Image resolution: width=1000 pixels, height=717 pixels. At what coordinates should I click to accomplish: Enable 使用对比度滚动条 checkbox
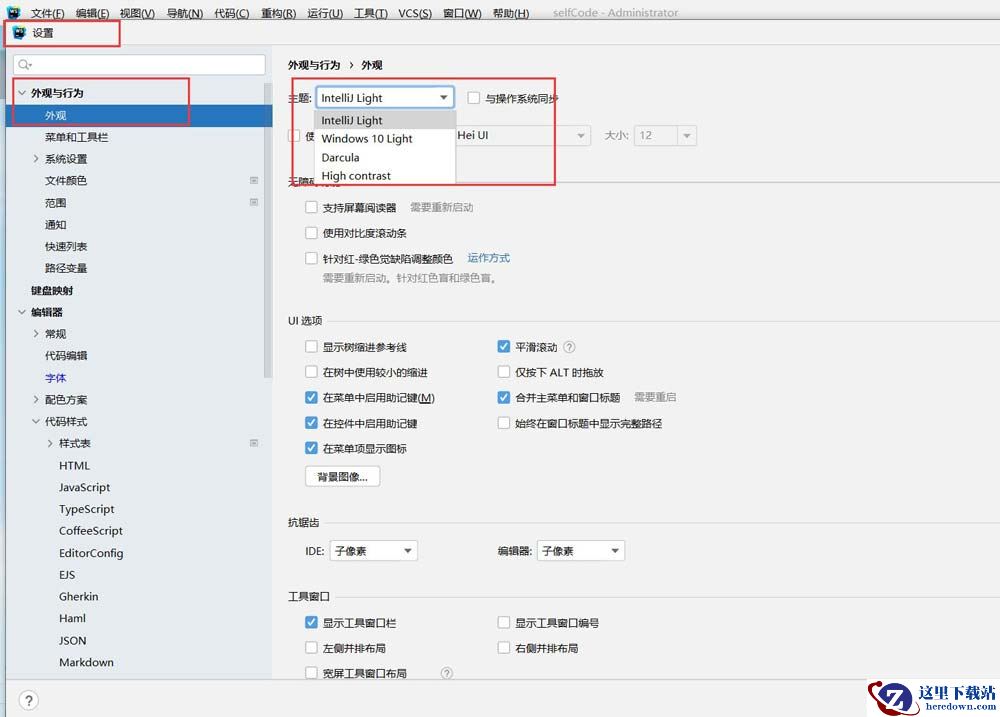click(311, 233)
